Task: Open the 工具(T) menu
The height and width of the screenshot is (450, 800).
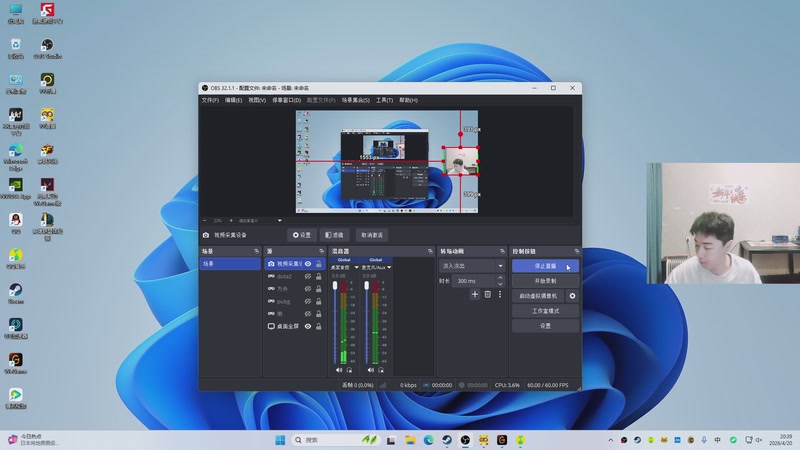Action: point(385,100)
